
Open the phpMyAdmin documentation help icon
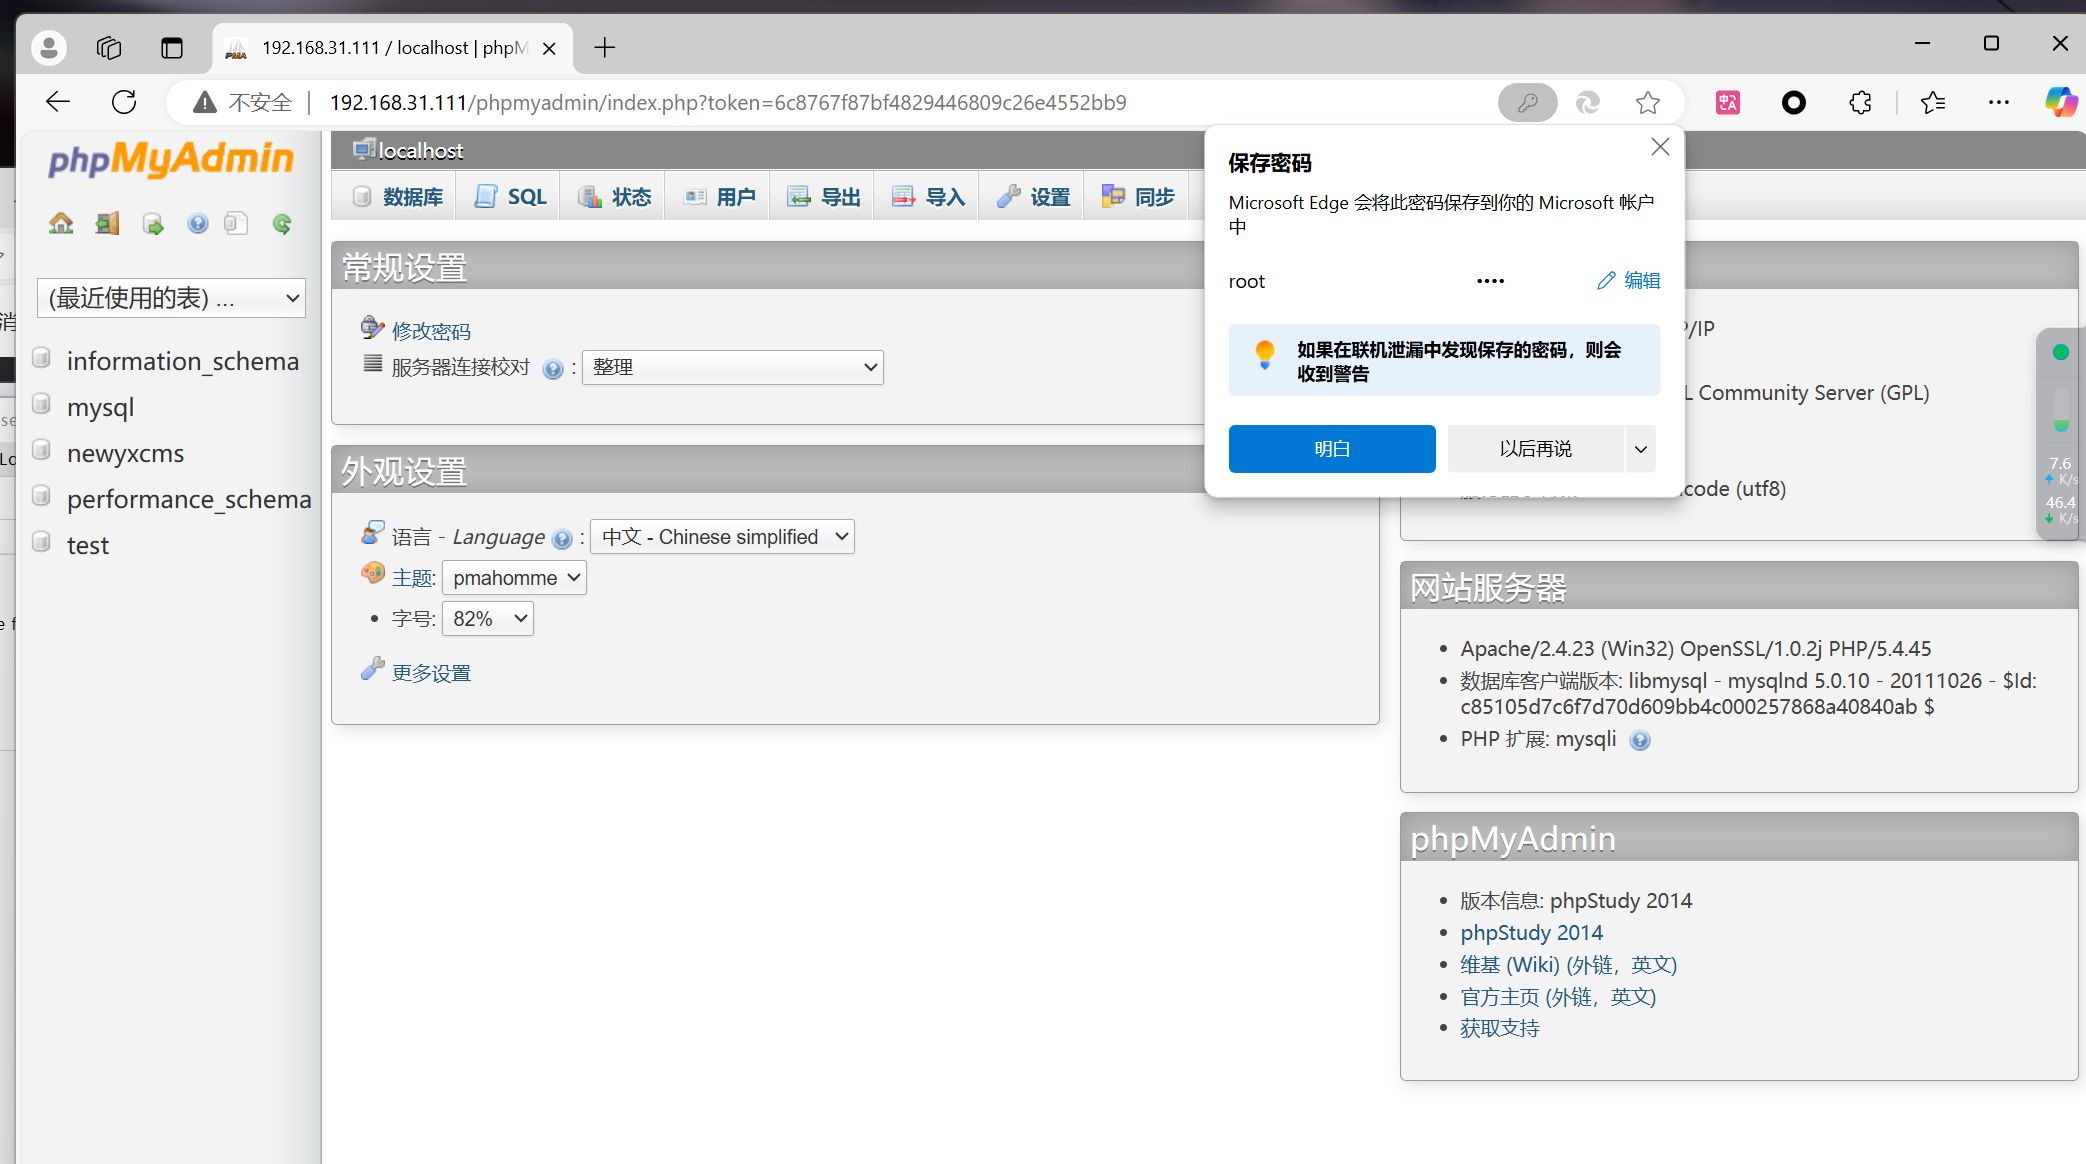pos(198,223)
